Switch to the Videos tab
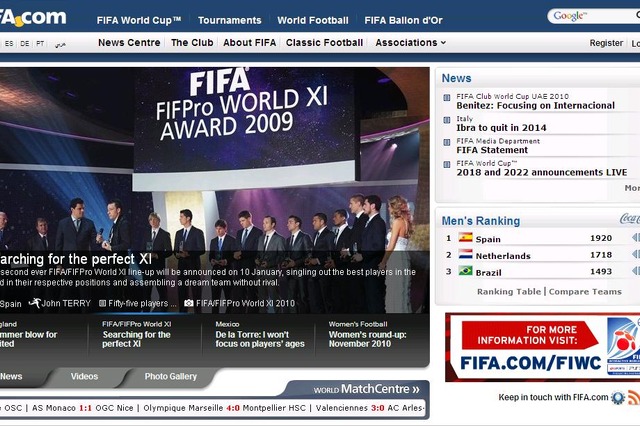The image size is (640, 426). pyautogui.click(x=84, y=376)
